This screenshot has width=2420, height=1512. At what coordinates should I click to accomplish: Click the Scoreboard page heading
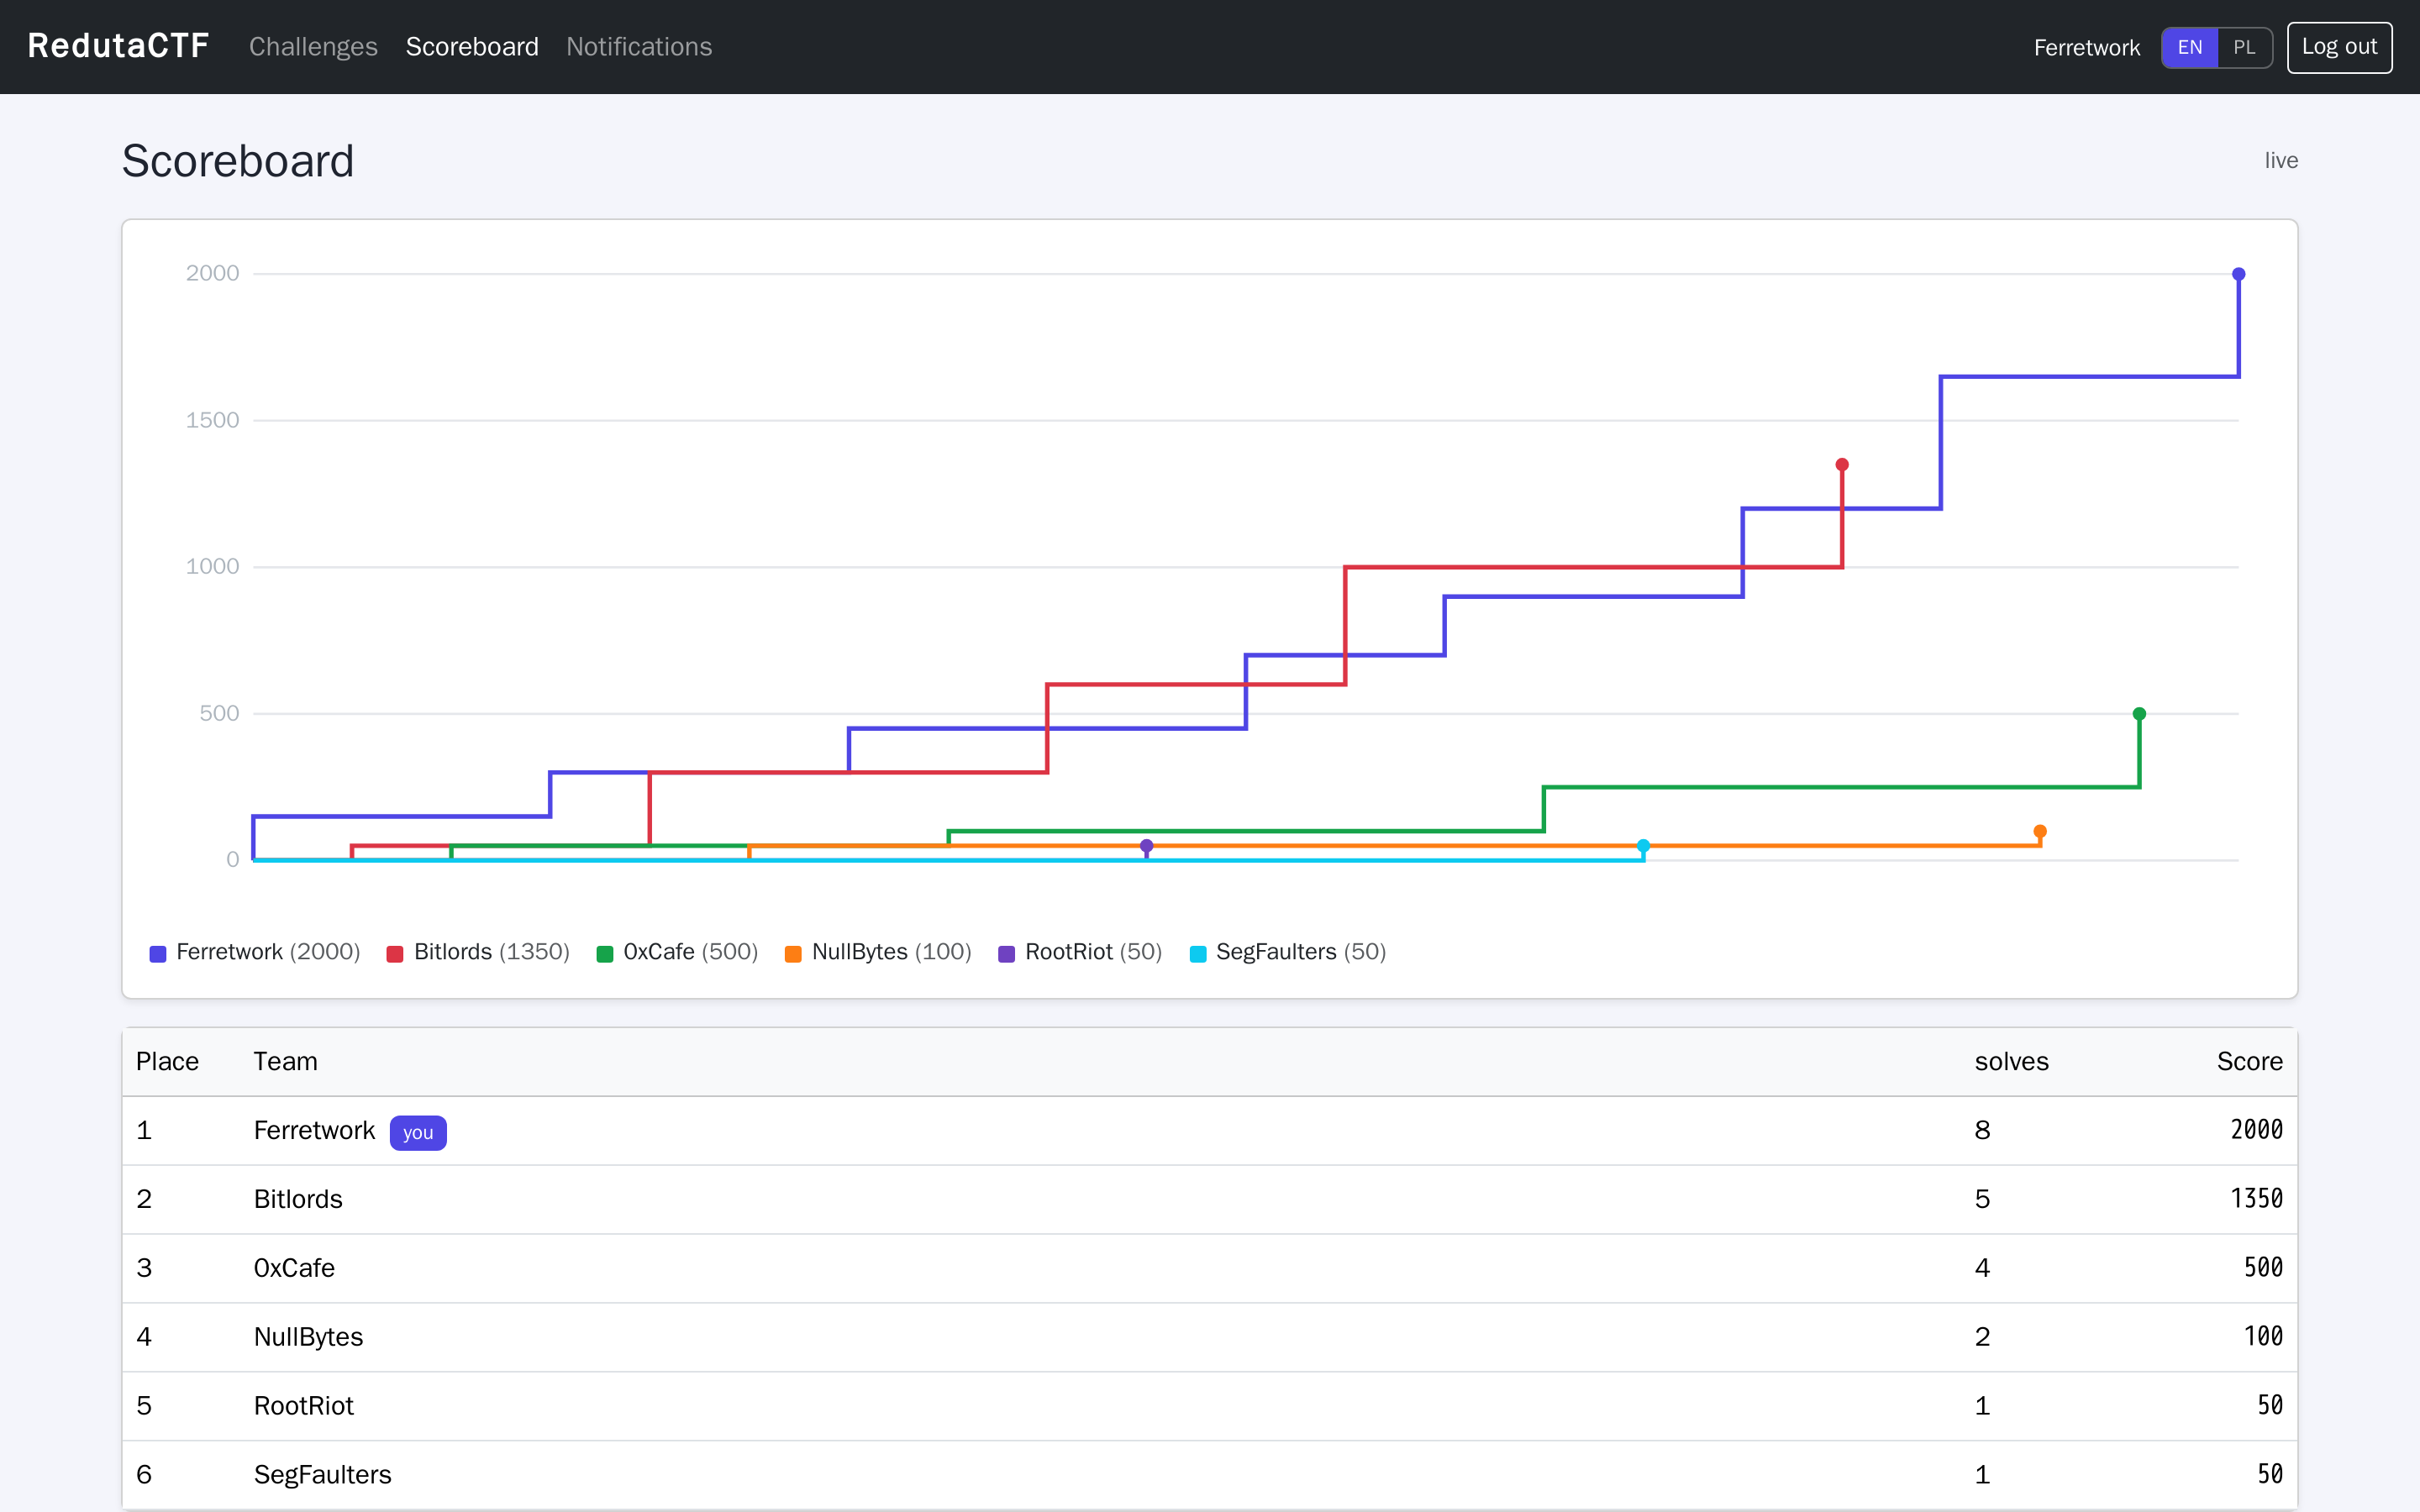(x=238, y=161)
